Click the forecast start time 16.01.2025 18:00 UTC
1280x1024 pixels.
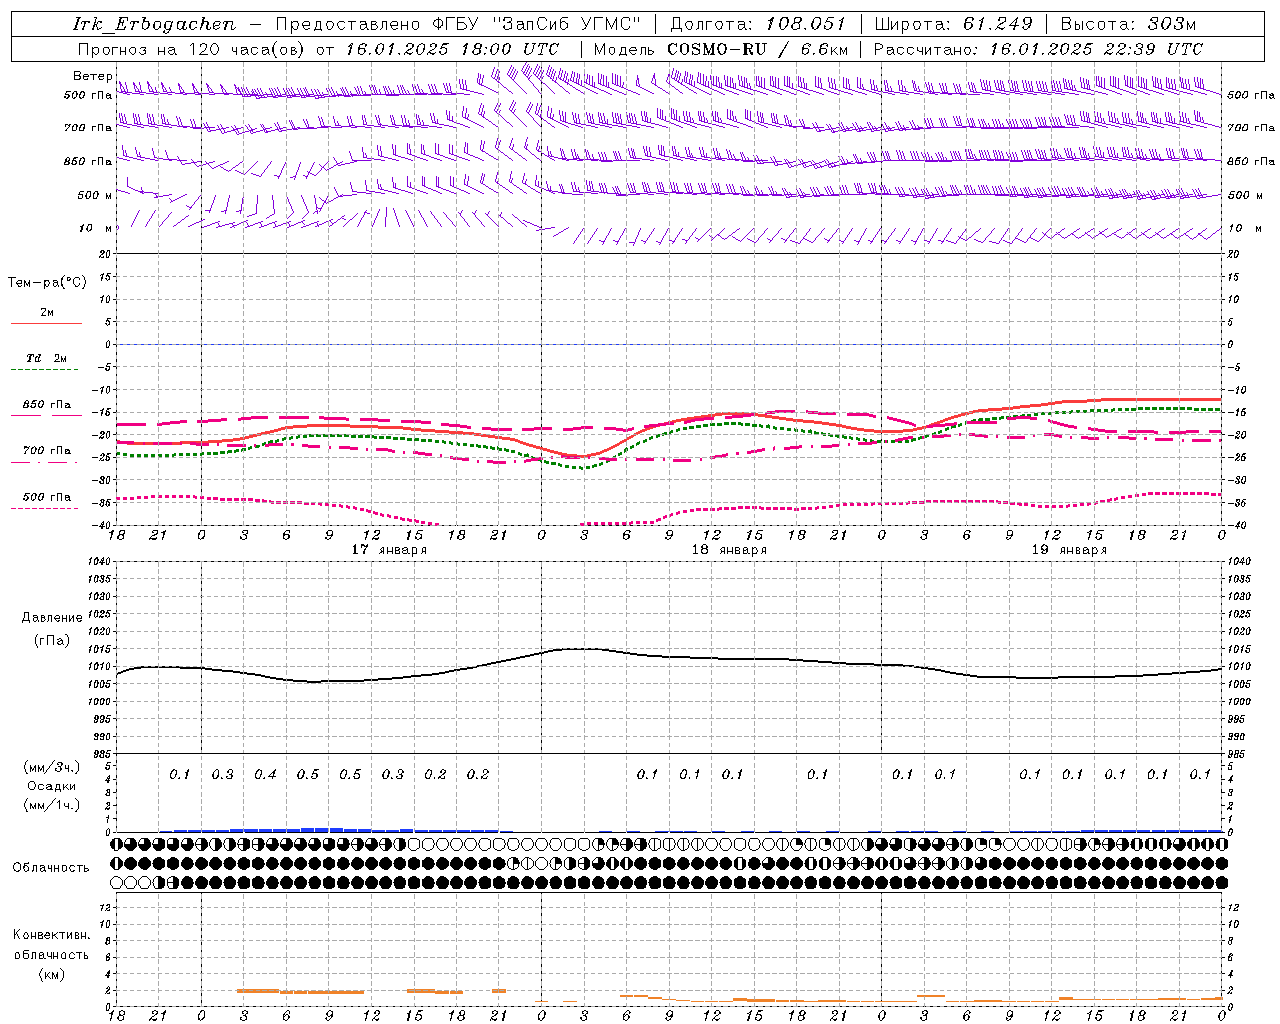click(x=452, y=49)
